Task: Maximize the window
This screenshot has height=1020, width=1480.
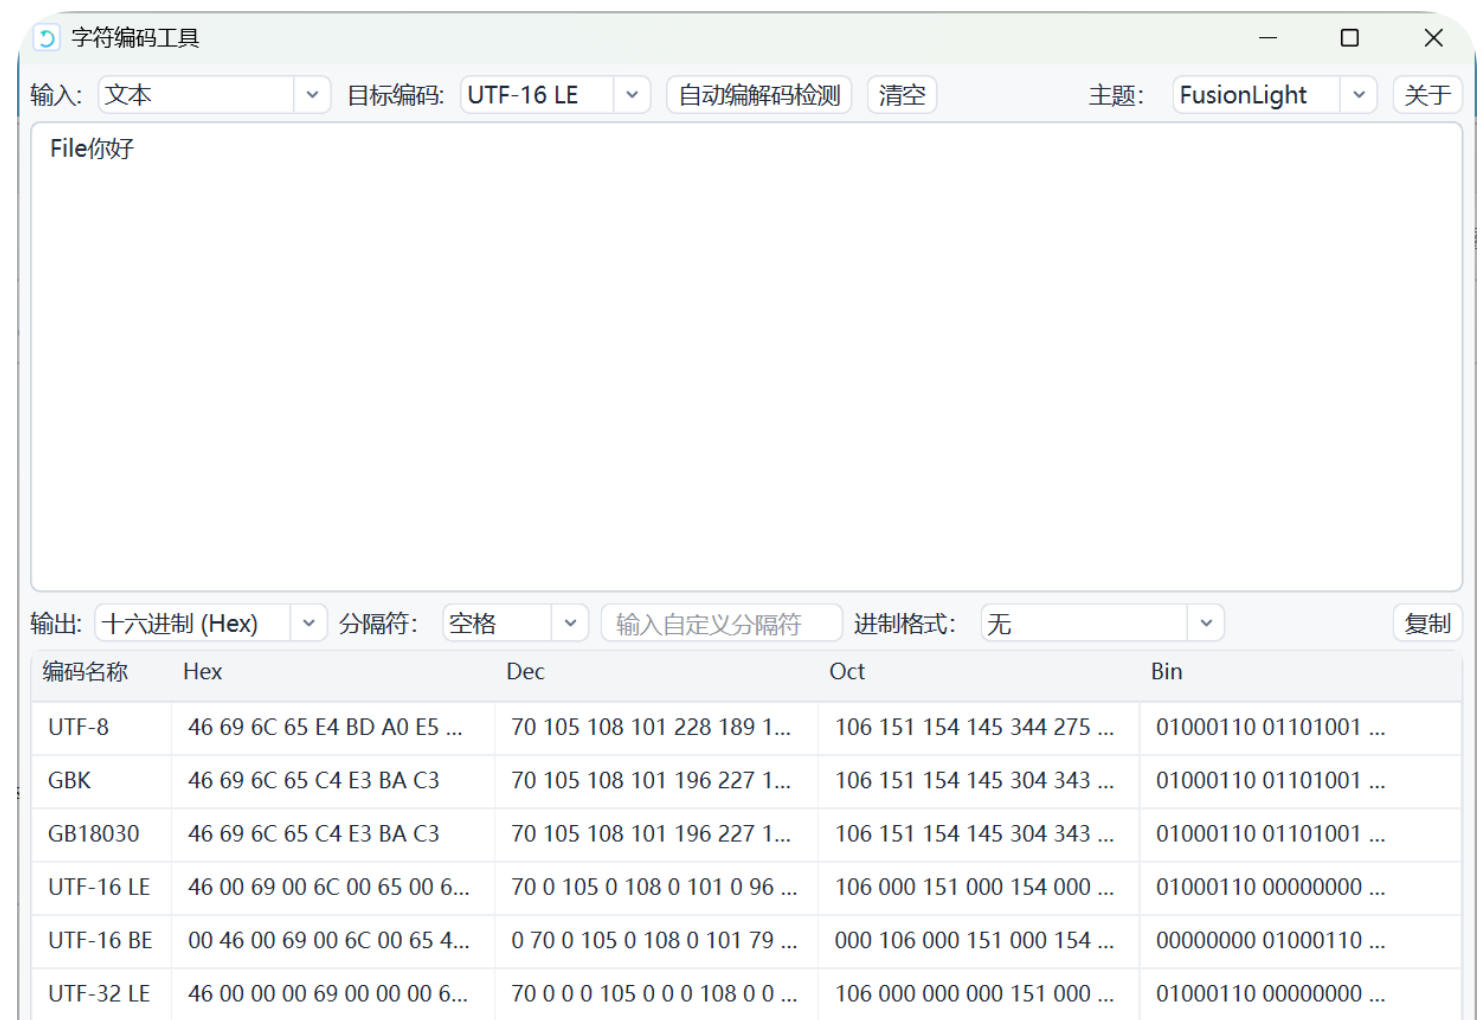Action: (1349, 38)
